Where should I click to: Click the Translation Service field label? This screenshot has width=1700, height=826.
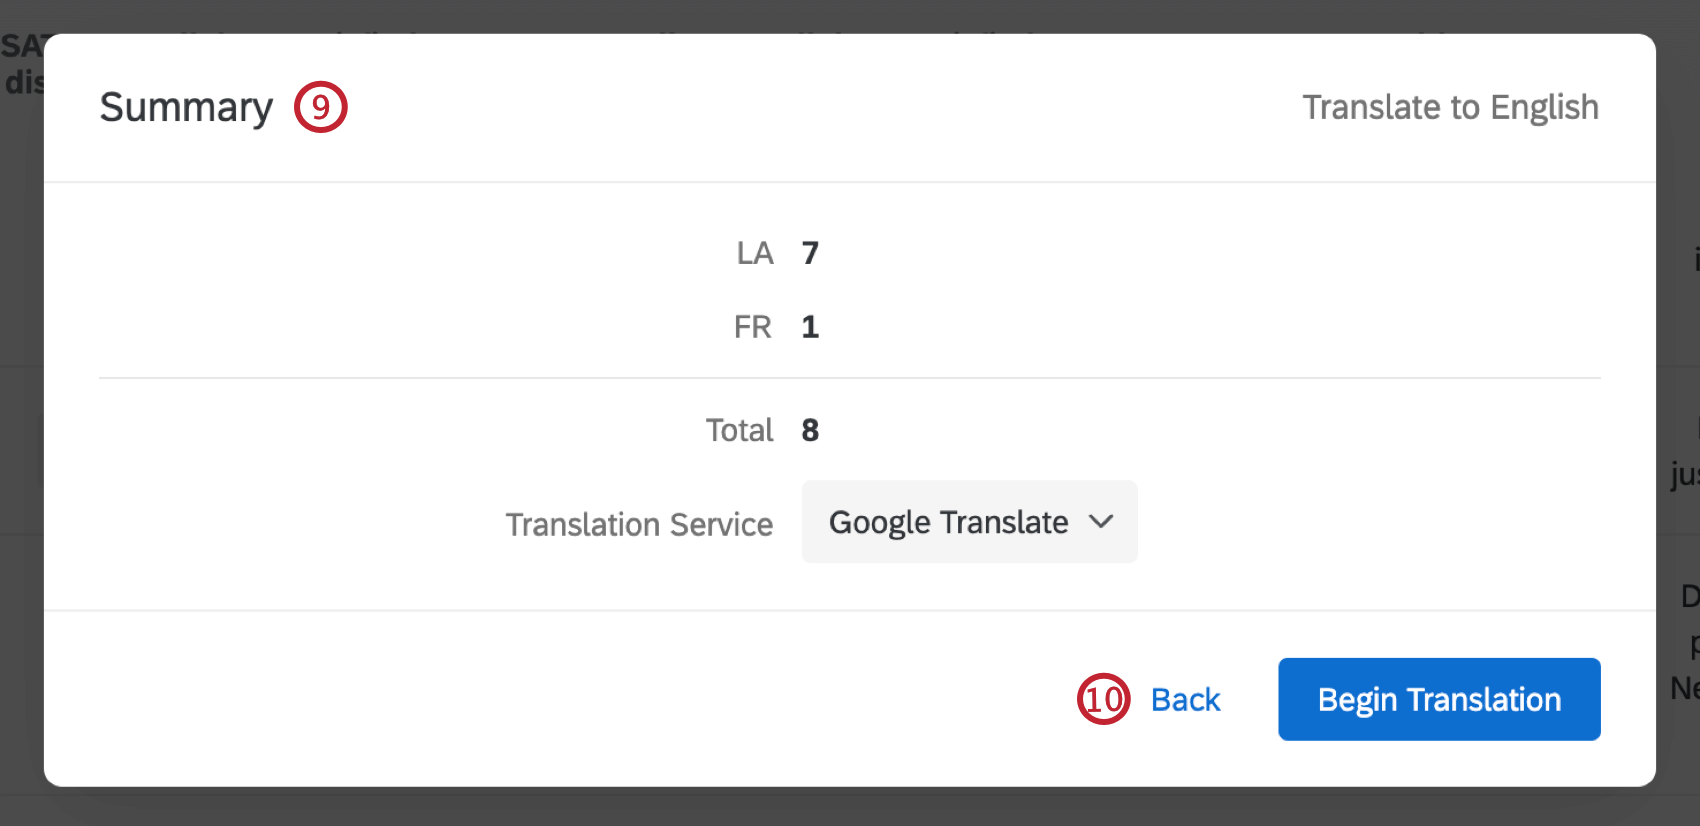[x=639, y=523]
